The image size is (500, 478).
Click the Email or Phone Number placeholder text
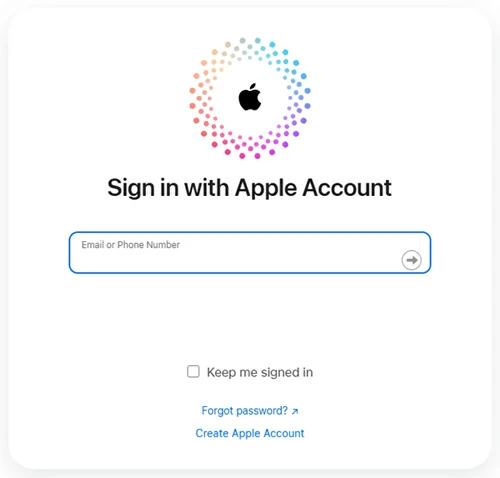(x=130, y=245)
